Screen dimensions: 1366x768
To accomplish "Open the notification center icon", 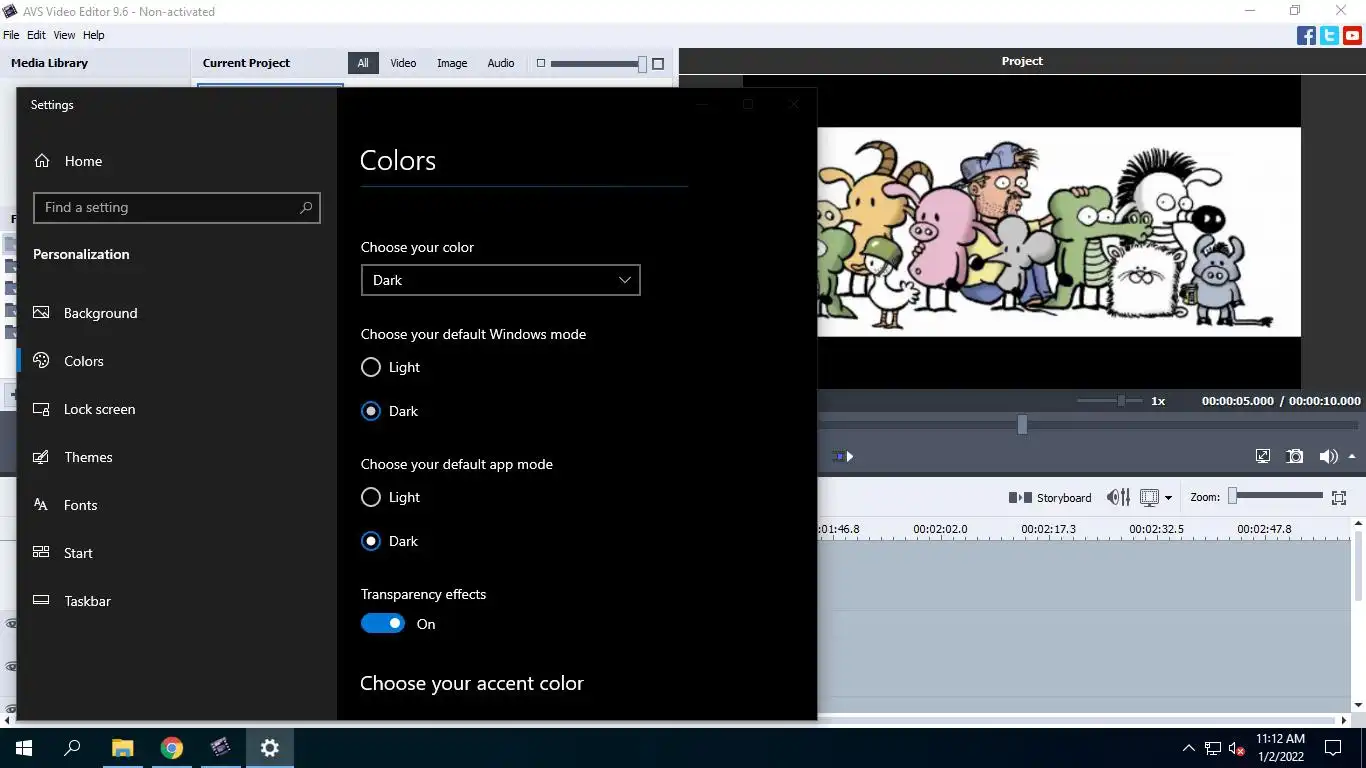I will click(x=1333, y=747).
